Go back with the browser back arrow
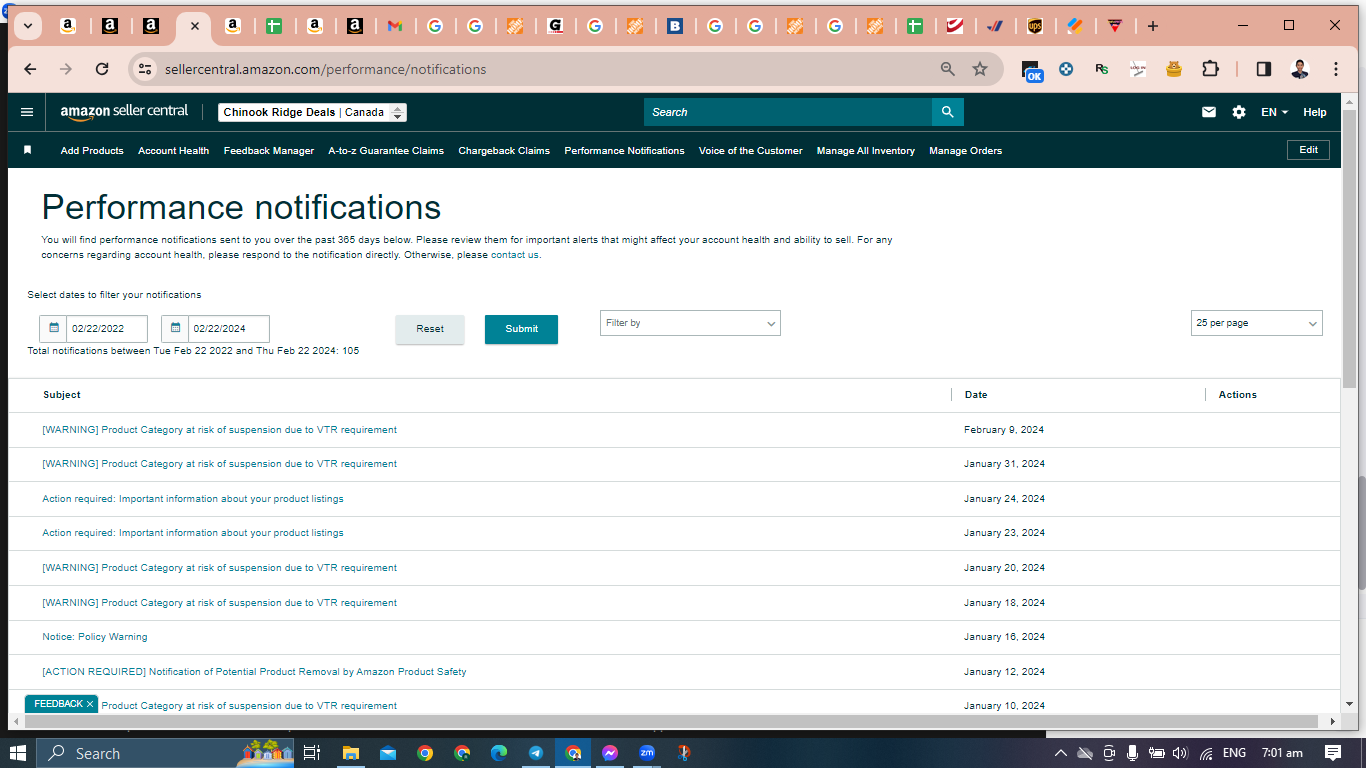1366x768 pixels. click(x=30, y=69)
